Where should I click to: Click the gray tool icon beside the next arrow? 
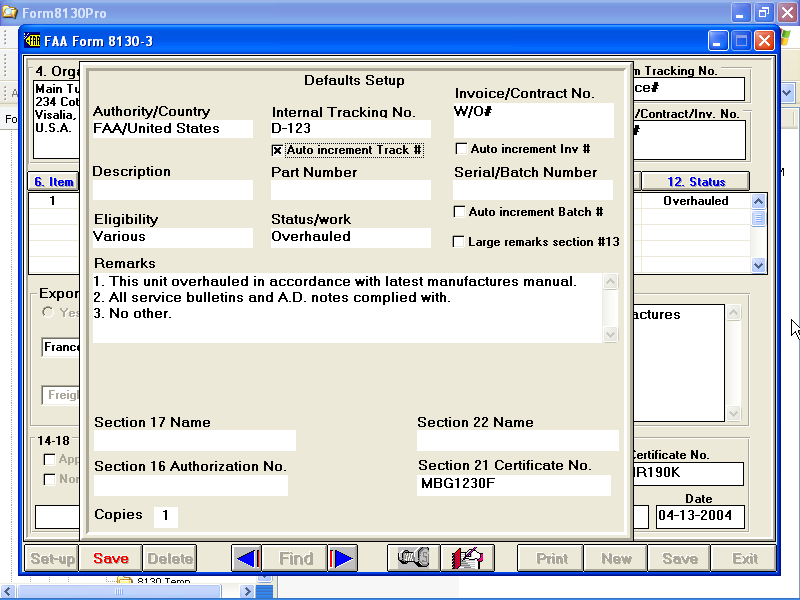[x=413, y=559]
